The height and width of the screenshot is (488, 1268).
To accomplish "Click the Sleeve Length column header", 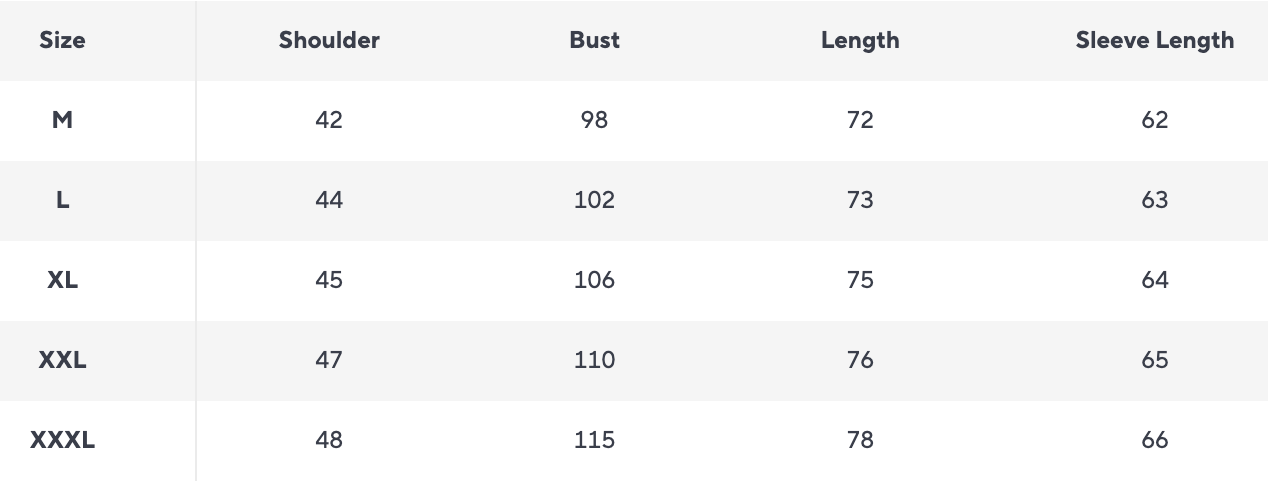I will pos(1154,41).
